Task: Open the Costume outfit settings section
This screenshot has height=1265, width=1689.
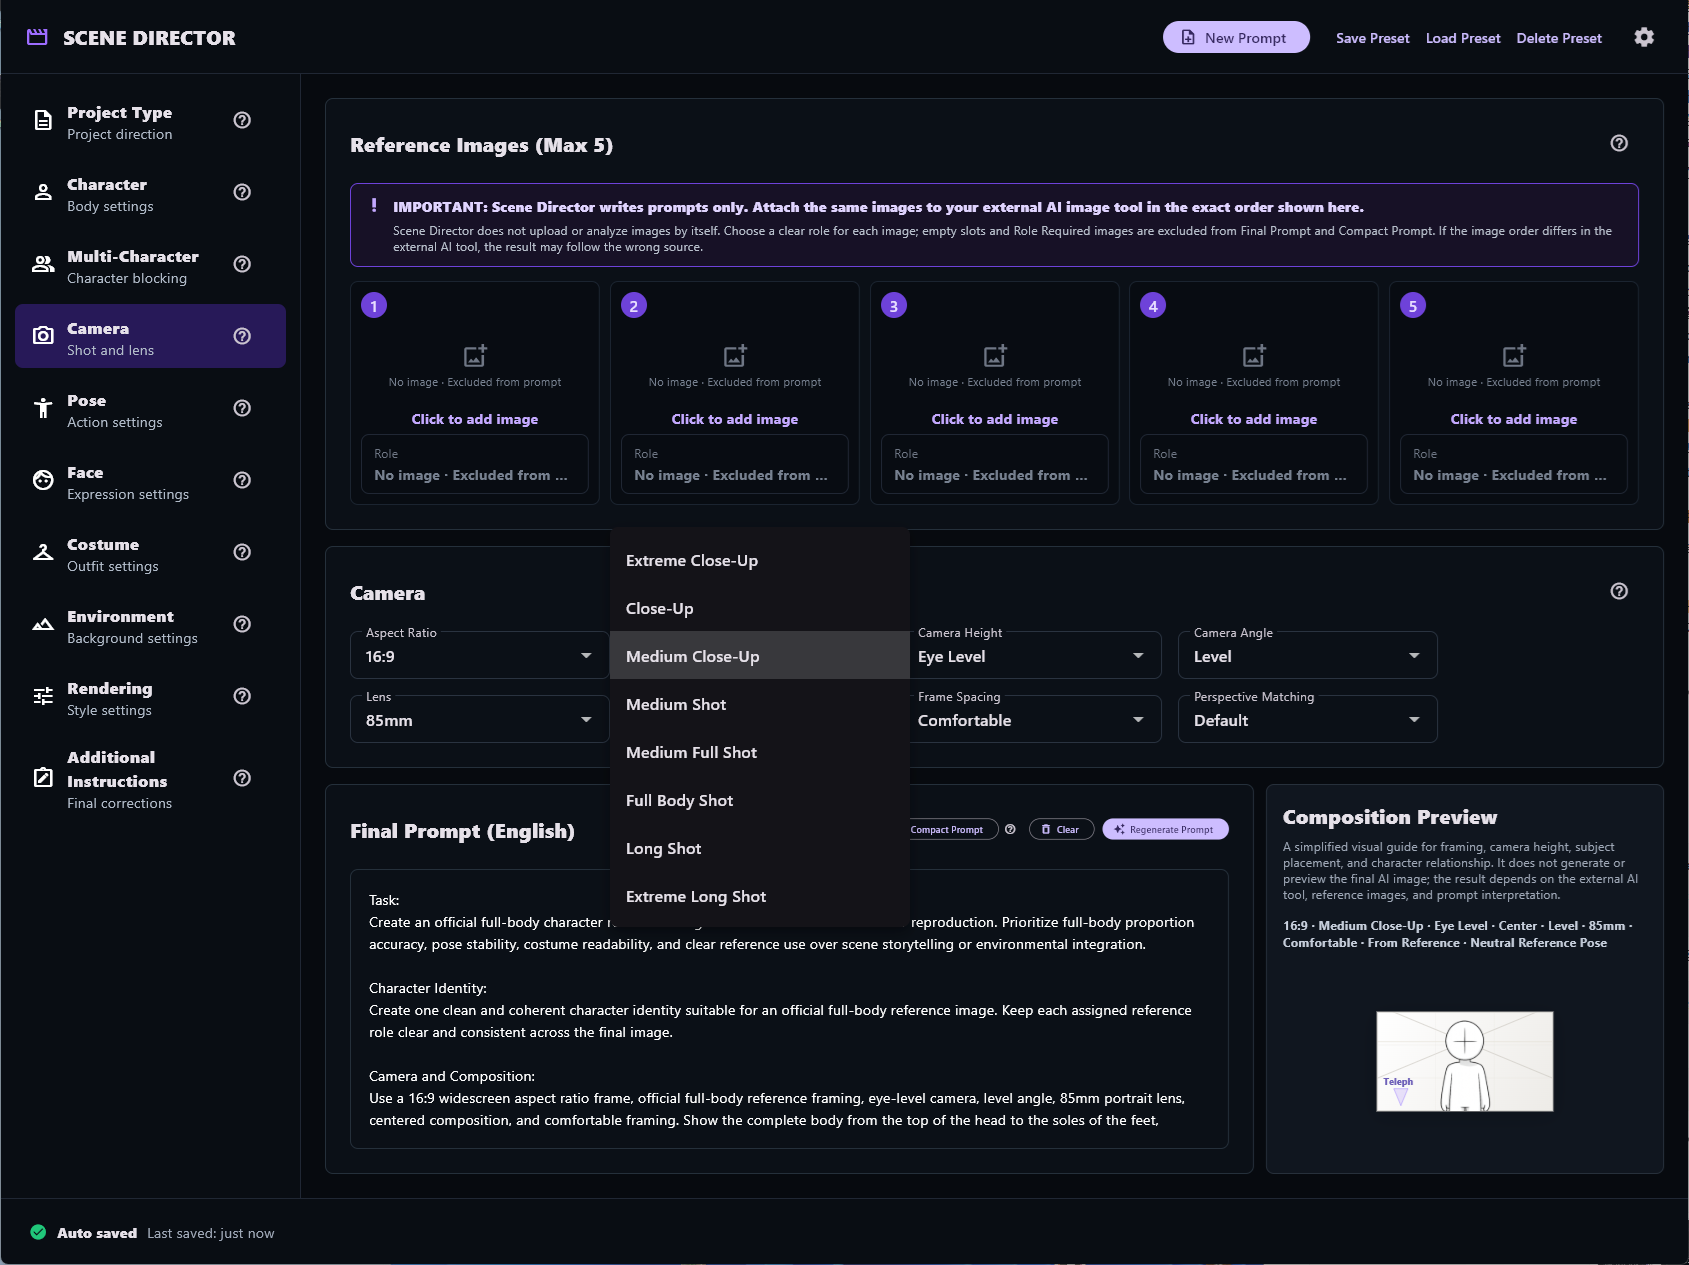Action: point(150,552)
